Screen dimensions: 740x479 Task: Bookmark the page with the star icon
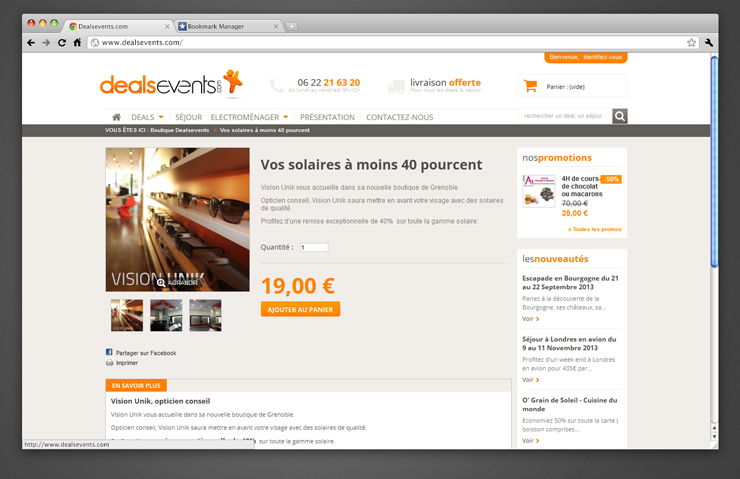click(691, 42)
